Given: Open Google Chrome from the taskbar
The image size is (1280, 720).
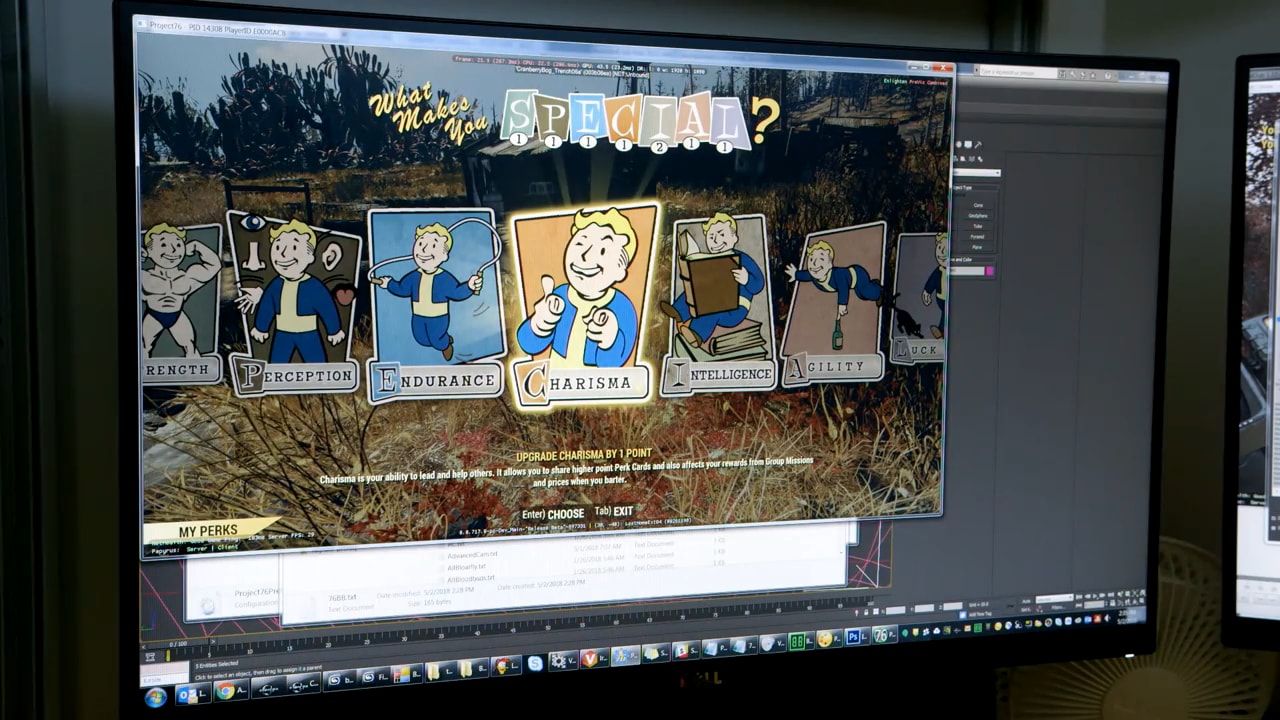Looking at the screenshot, I should [x=230, y=691].
